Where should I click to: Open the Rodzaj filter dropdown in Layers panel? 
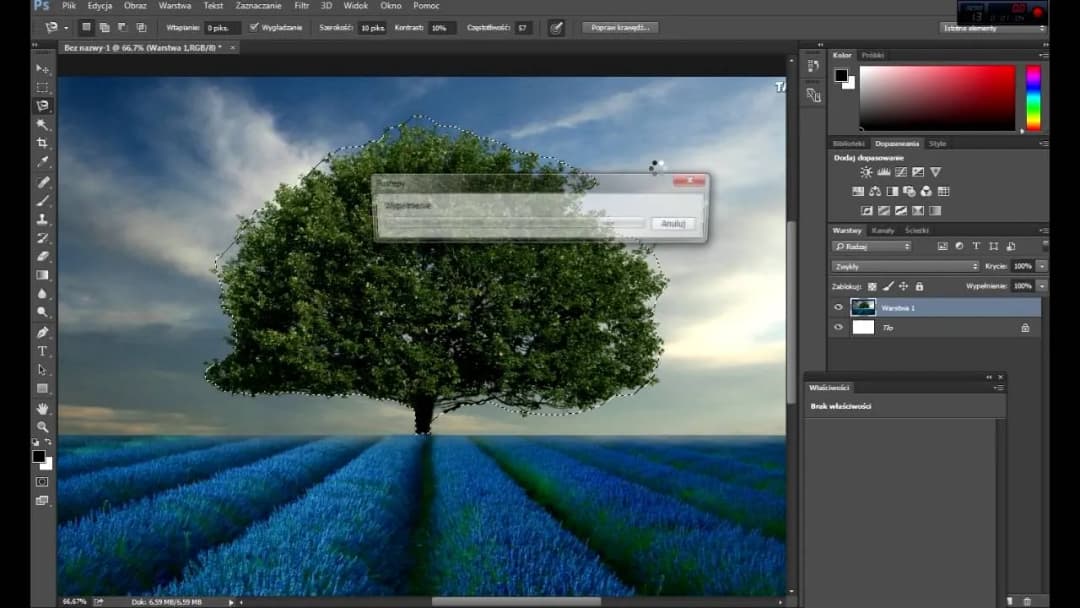click(x=872, y=246)
